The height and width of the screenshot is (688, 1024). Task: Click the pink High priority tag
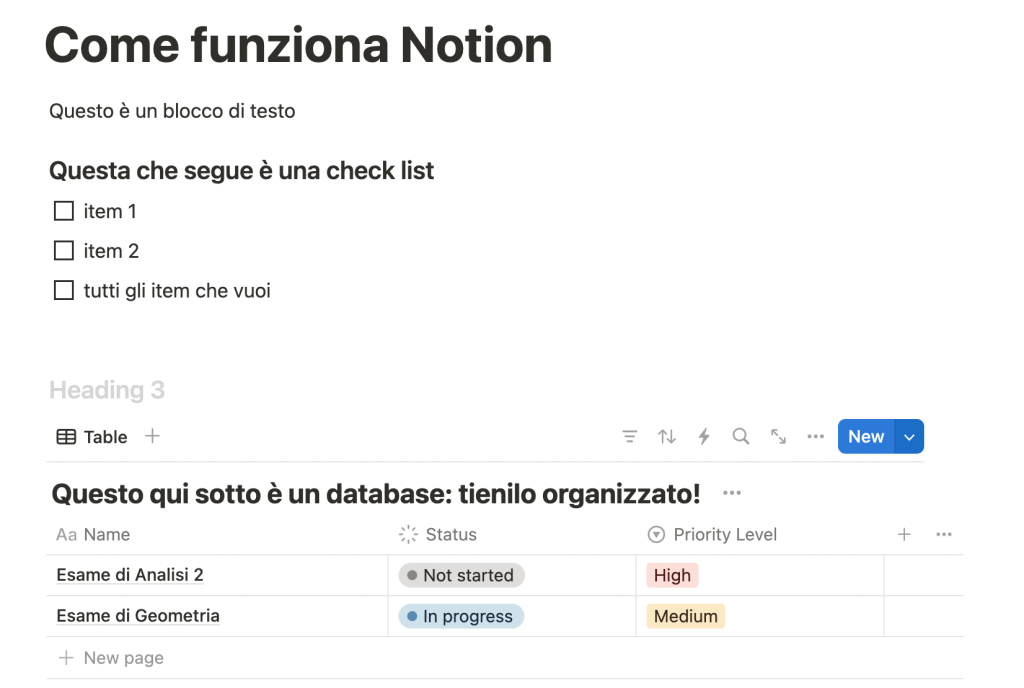pyautogui.click(x=672, y=576)
